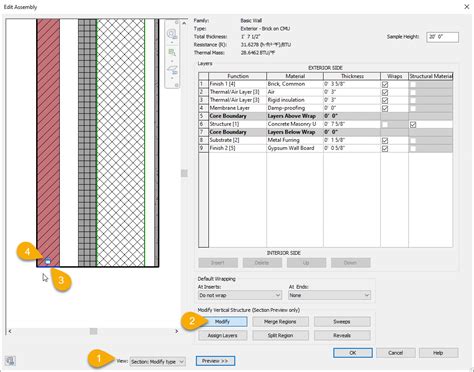Toggle Wraps checkbox in Structure [1] row

click(x=385, y=124)
